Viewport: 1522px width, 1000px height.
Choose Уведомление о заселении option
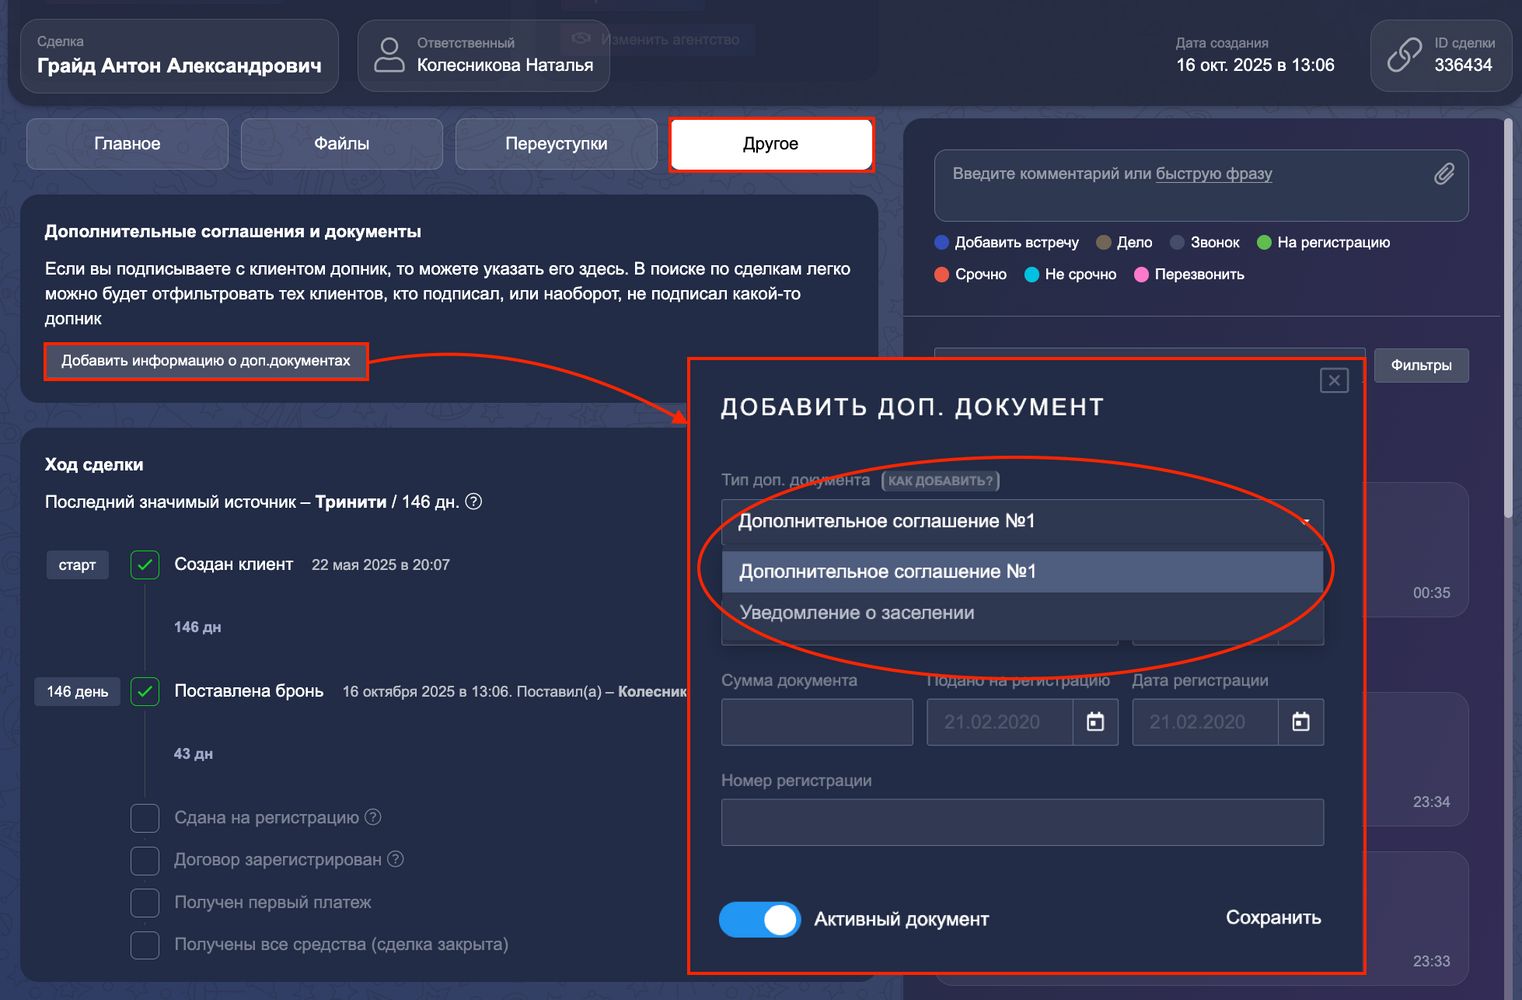(x=1022, y=613)
